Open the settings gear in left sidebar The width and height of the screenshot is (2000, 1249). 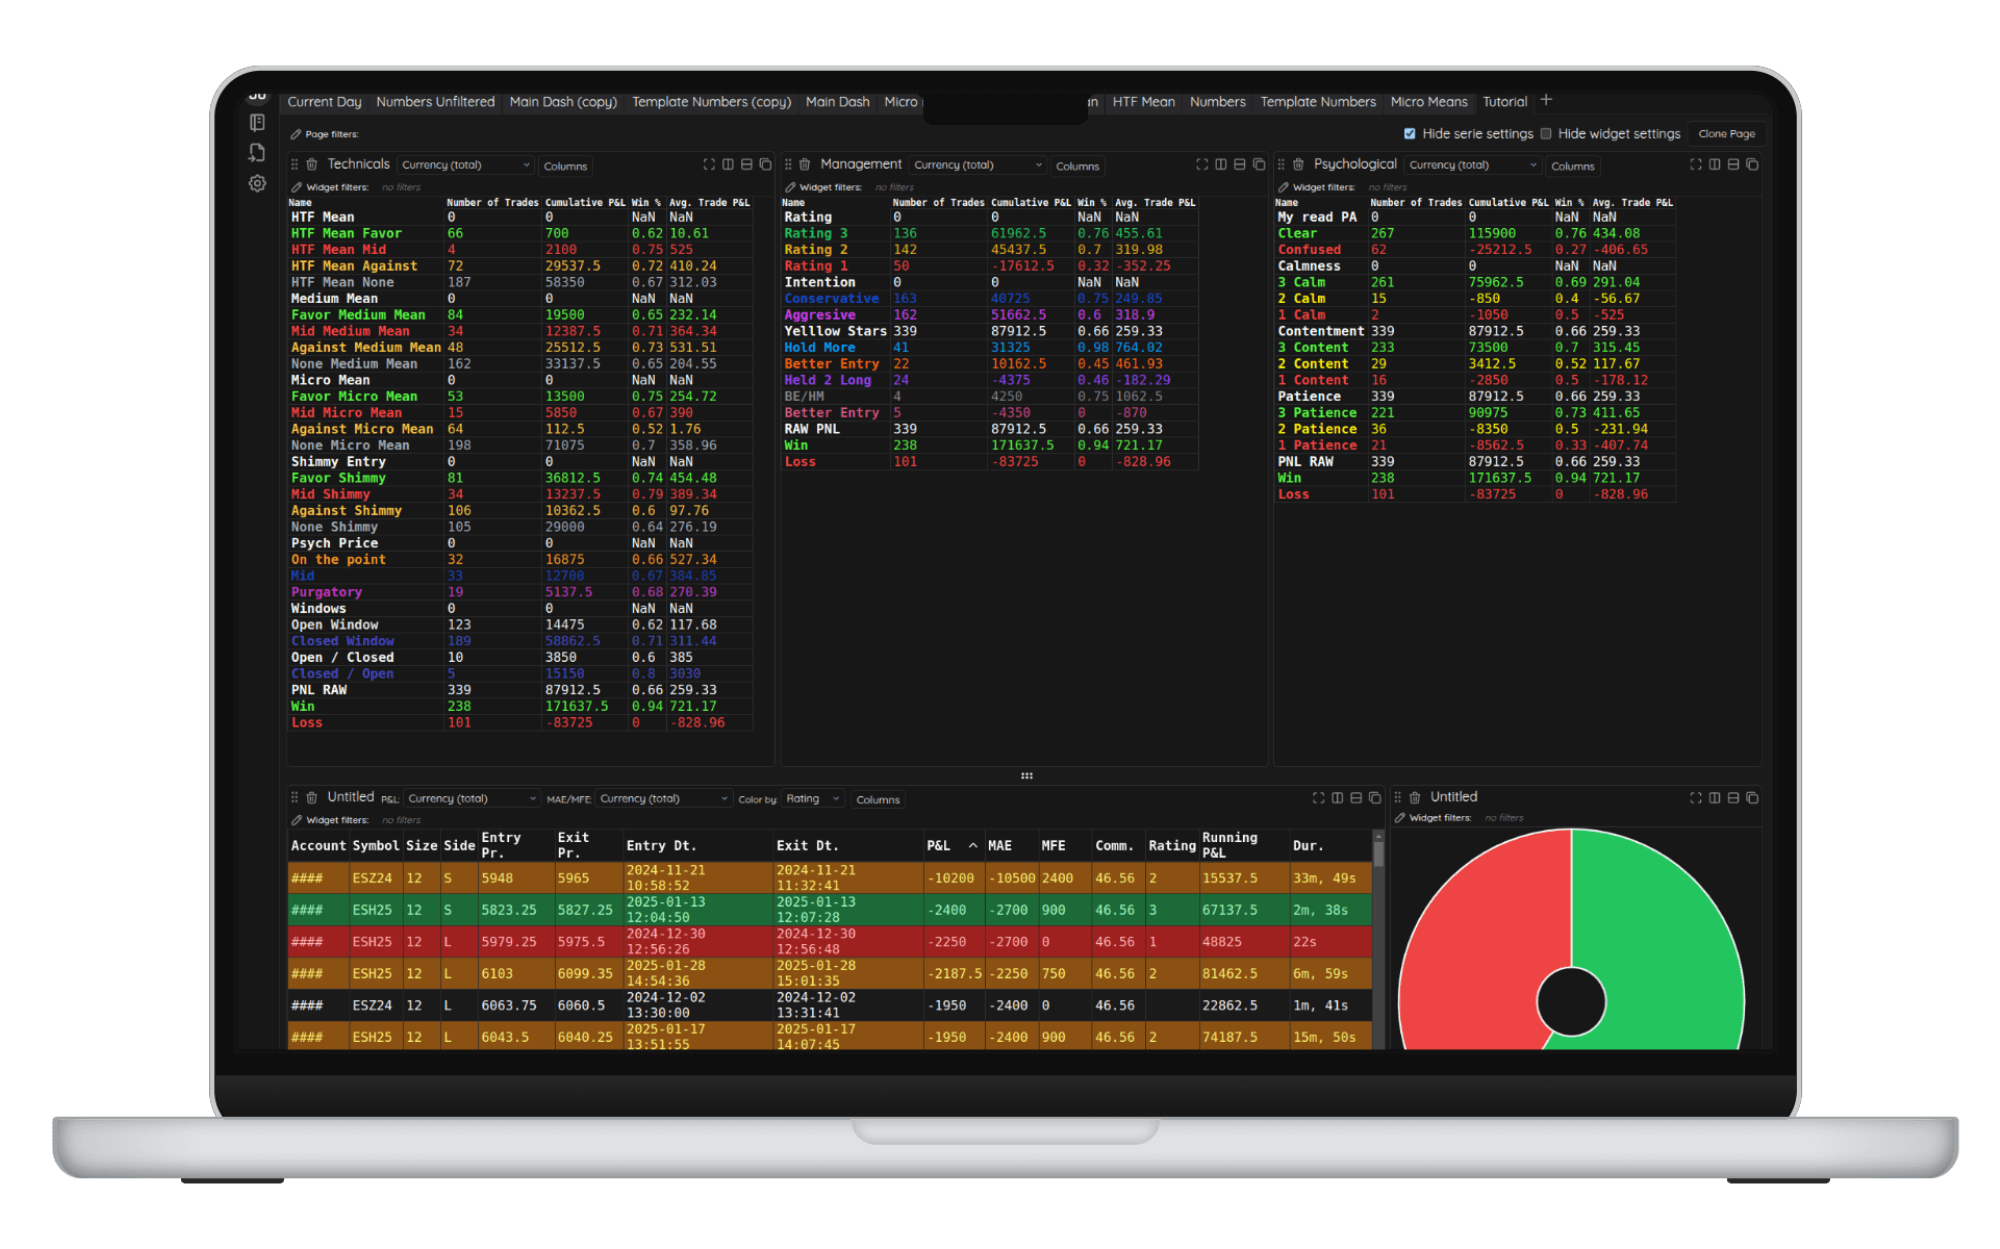pyautogui.click(x=257, y=184)
